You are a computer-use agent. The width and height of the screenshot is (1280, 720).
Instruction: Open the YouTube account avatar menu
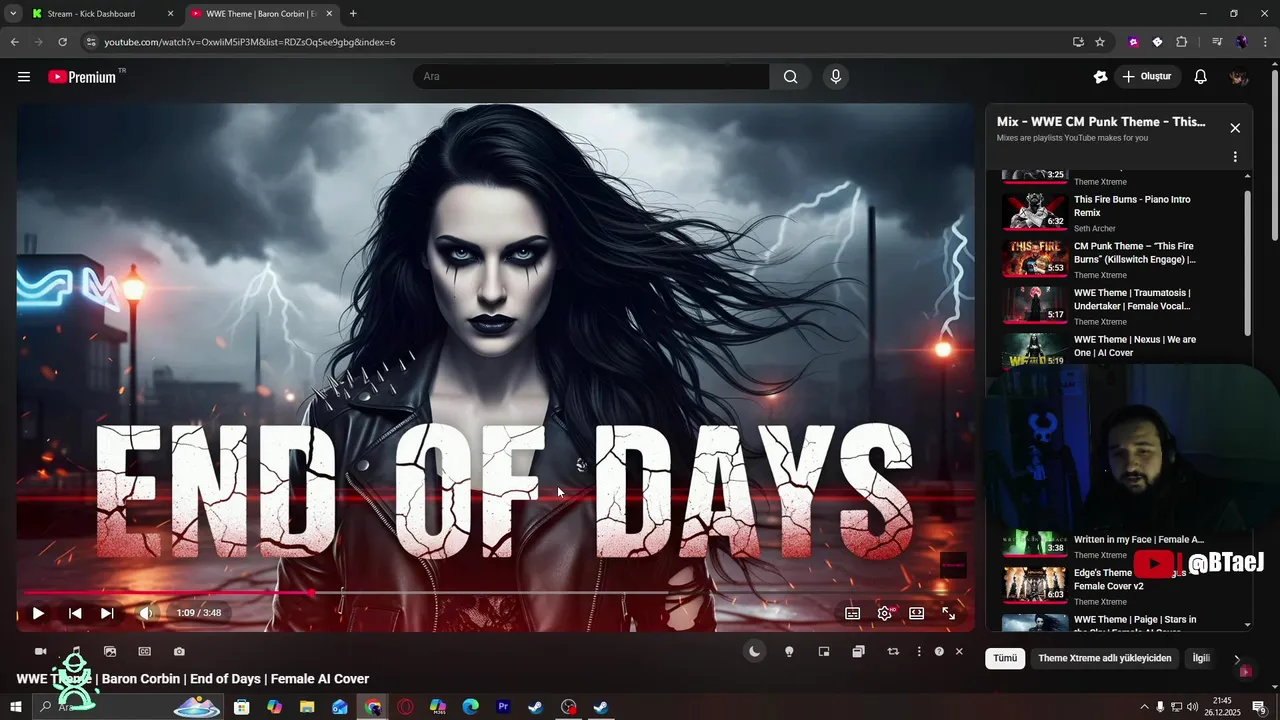coord(1239,77)
